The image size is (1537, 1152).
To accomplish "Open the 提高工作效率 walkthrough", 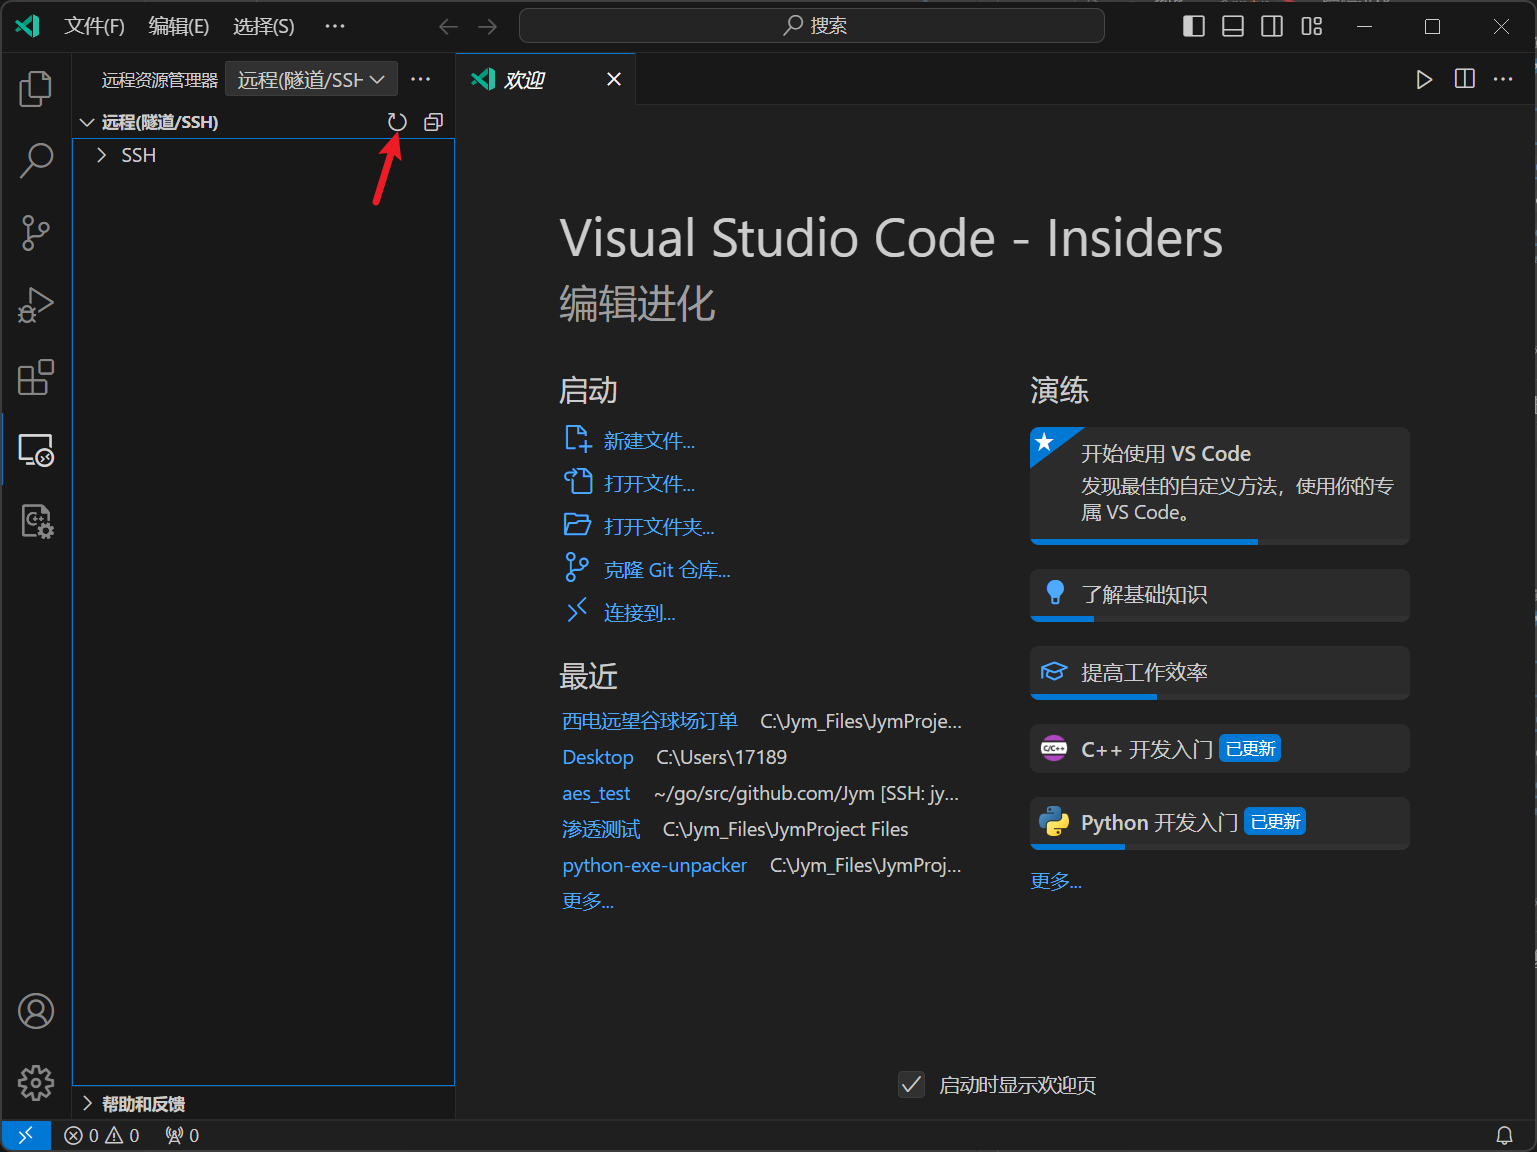I will [x=1220, y=673].
